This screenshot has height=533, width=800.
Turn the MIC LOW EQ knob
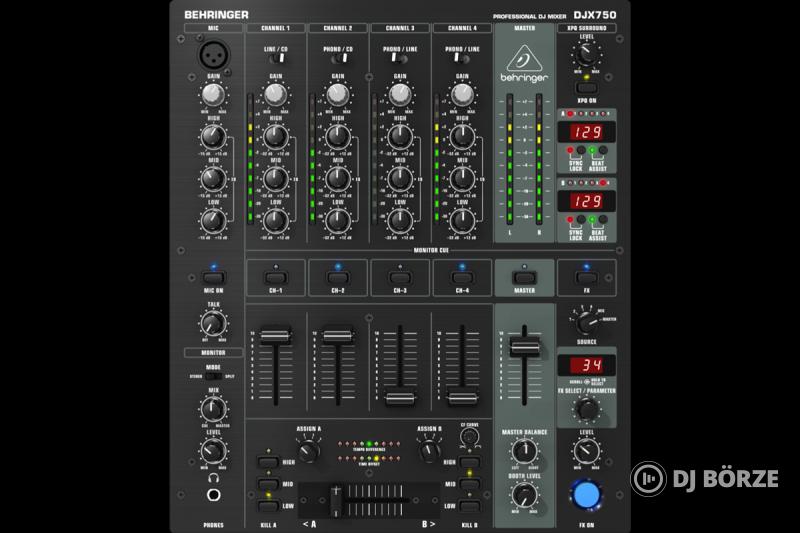pyautogui.click(x=213, y=220)
